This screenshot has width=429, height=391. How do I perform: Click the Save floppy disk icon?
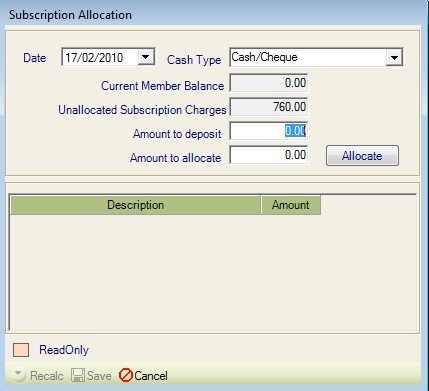click(x=78, y=375)
